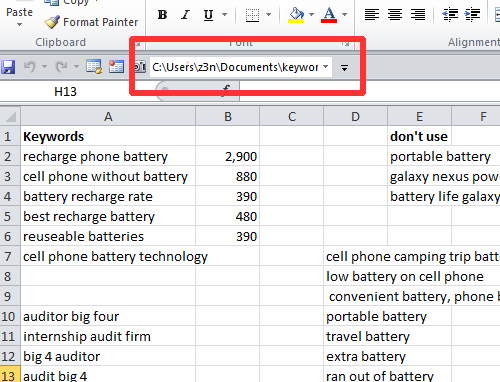Undo last action
The height and width of the screenshot is (382, 500).
[x=29, y=67]
